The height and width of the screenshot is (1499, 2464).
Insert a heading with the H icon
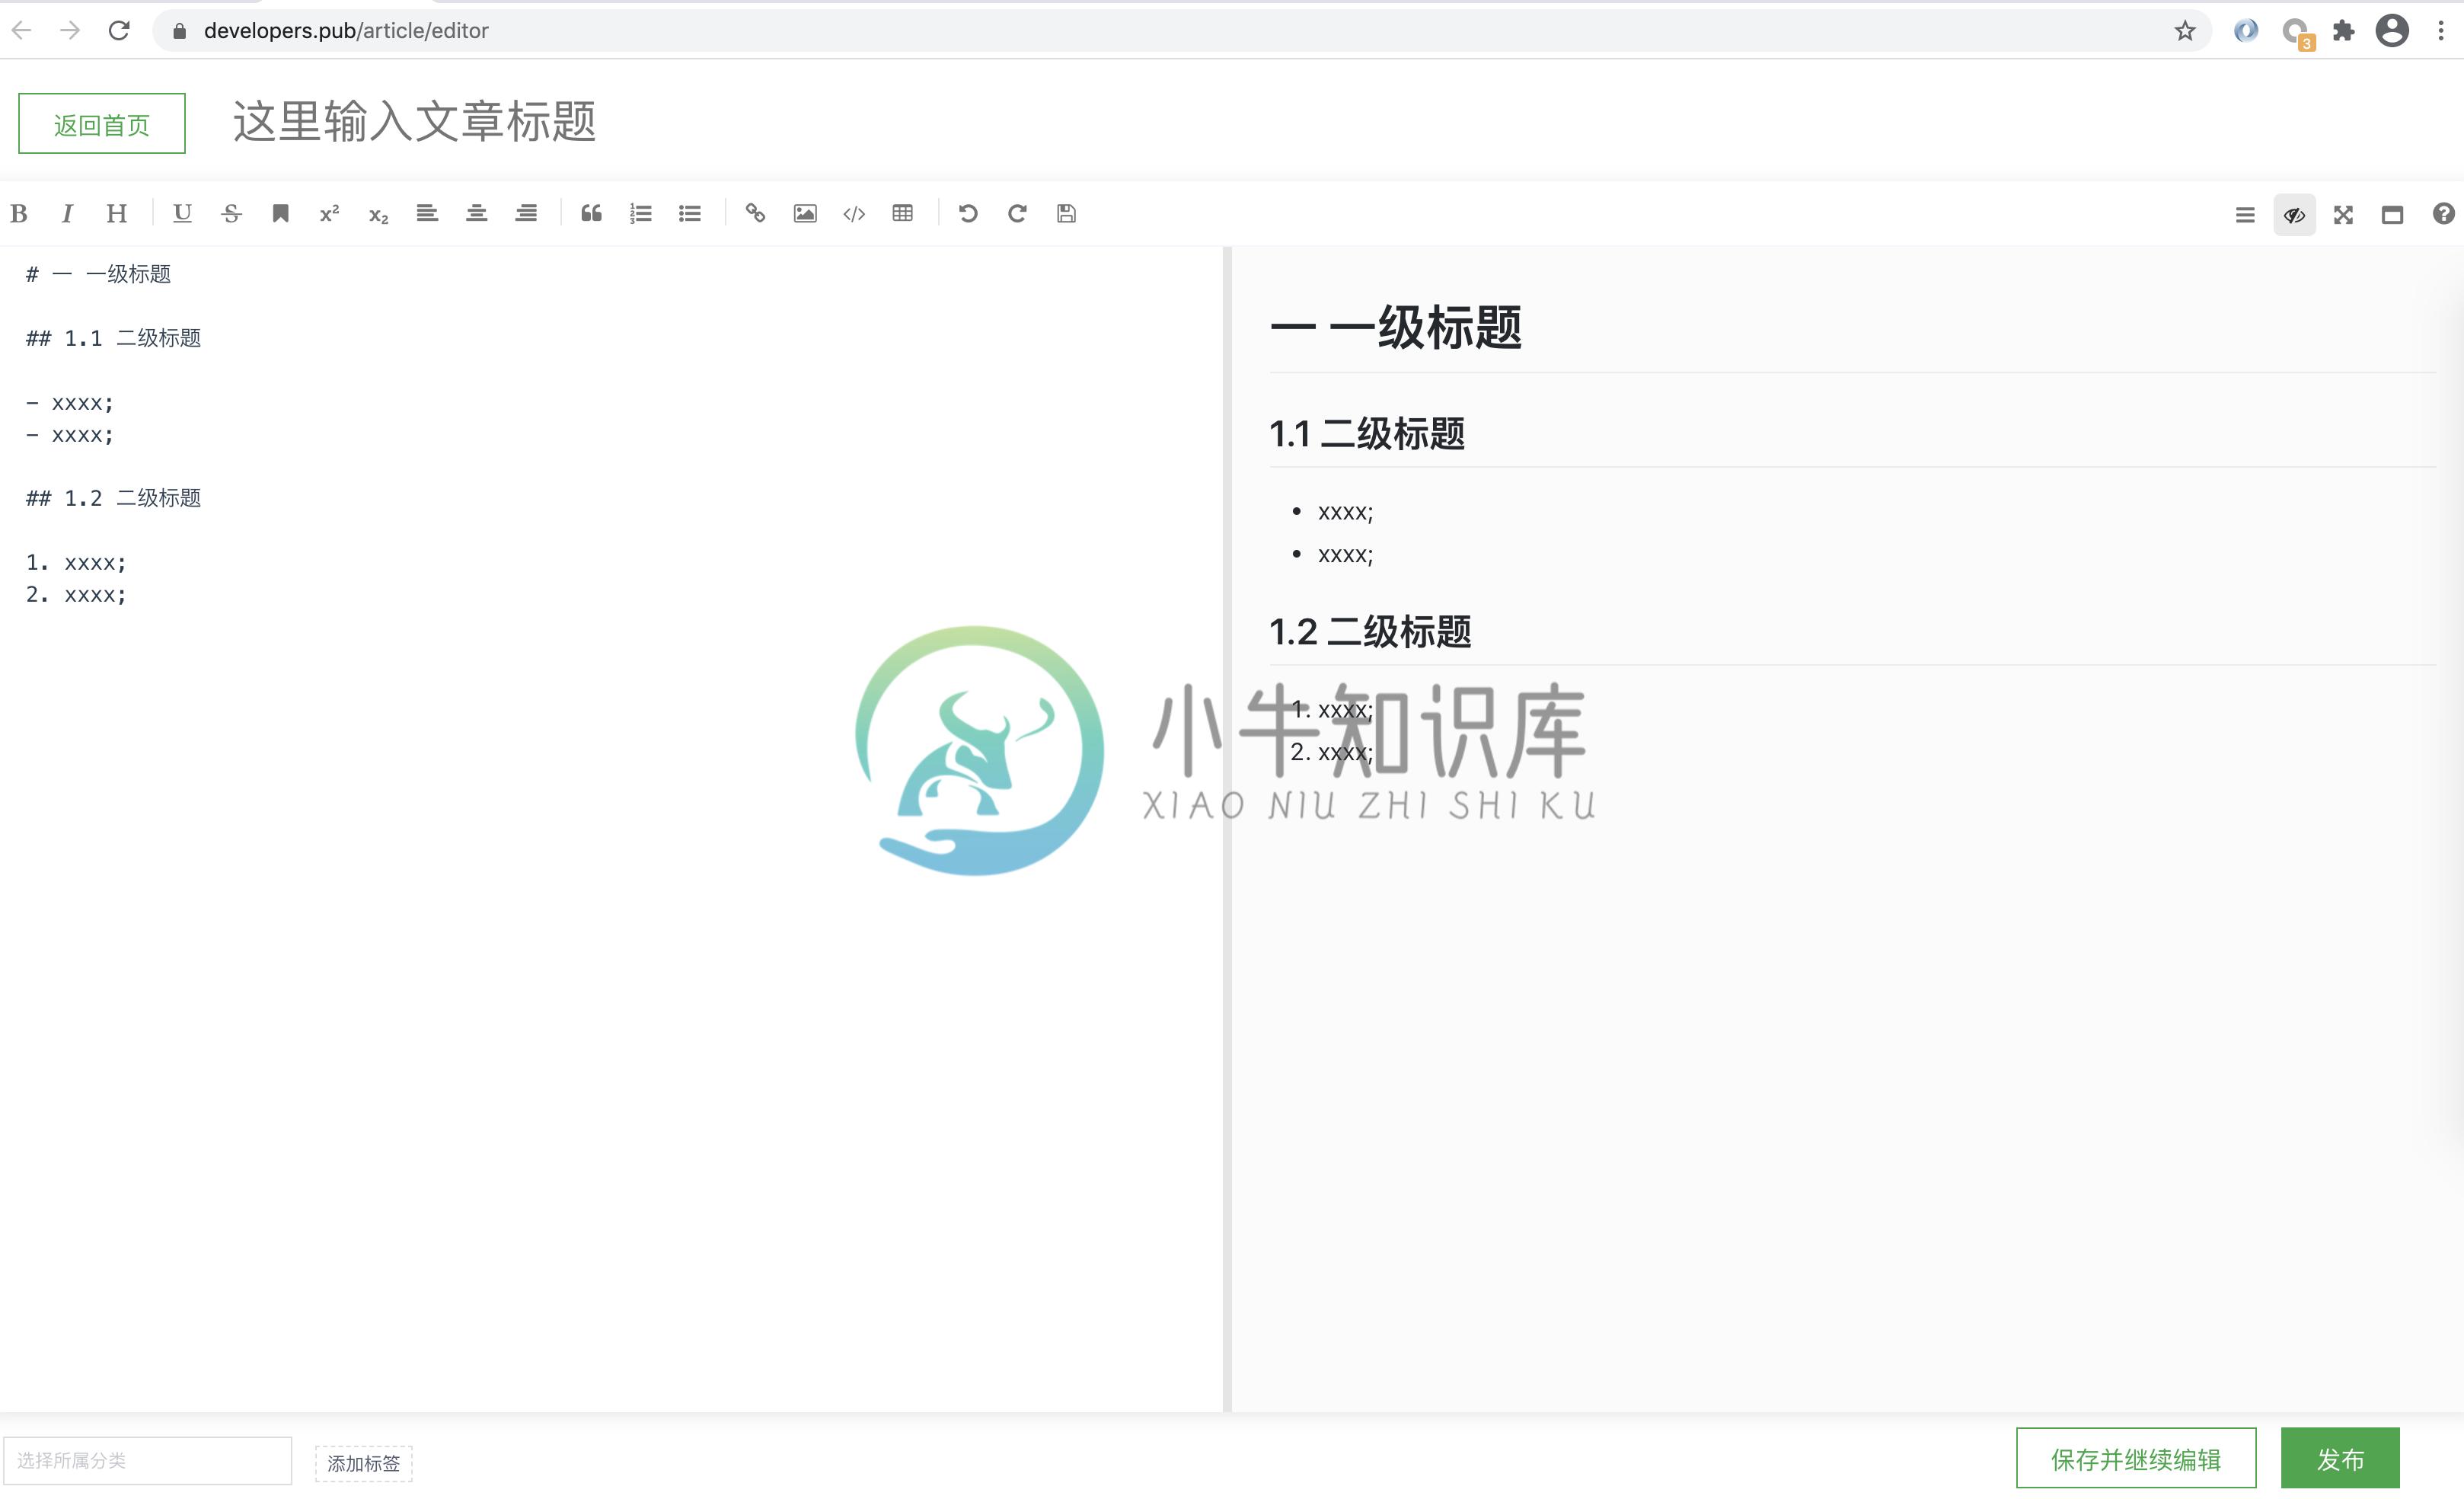coord(117,213)
